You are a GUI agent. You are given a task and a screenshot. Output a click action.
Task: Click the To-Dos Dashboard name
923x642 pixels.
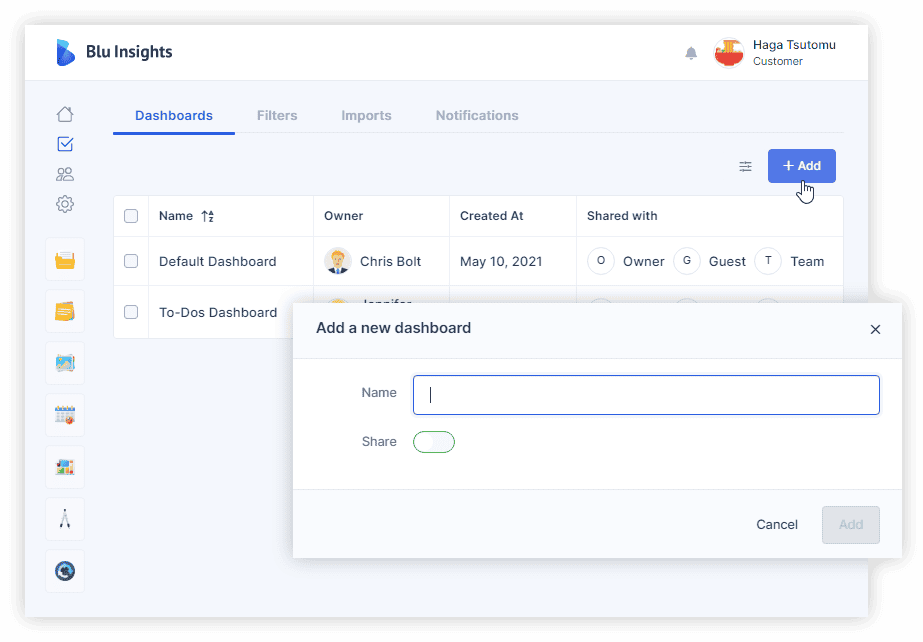[x=218, y=312]
